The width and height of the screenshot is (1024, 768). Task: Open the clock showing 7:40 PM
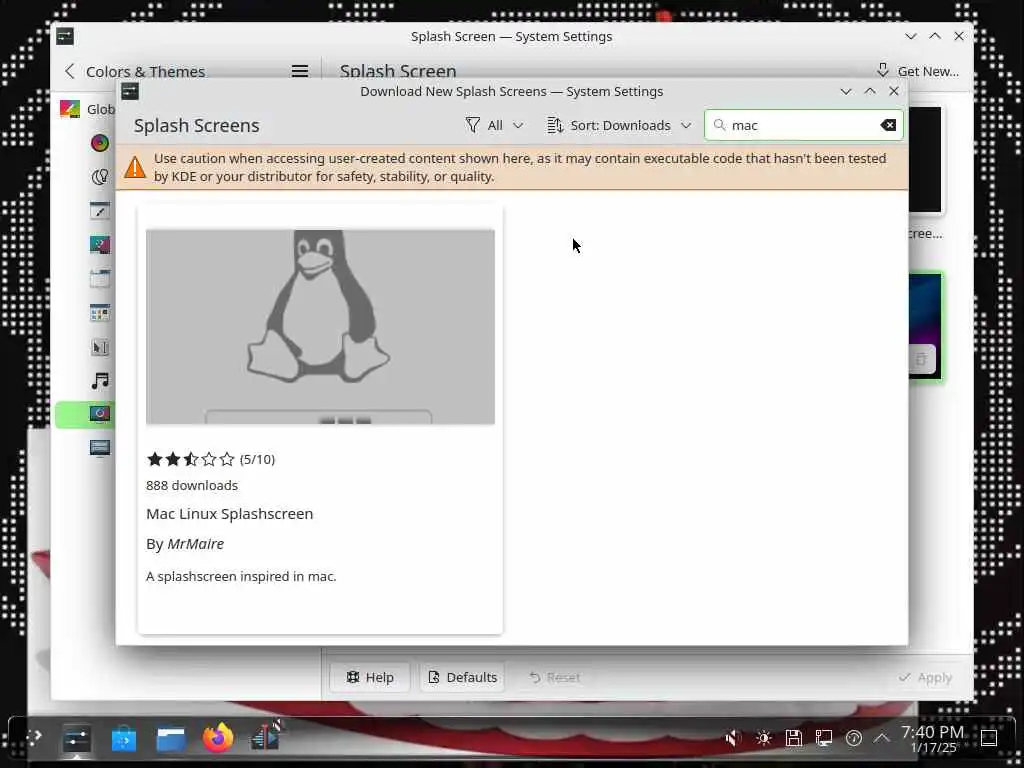coord(933,739)
